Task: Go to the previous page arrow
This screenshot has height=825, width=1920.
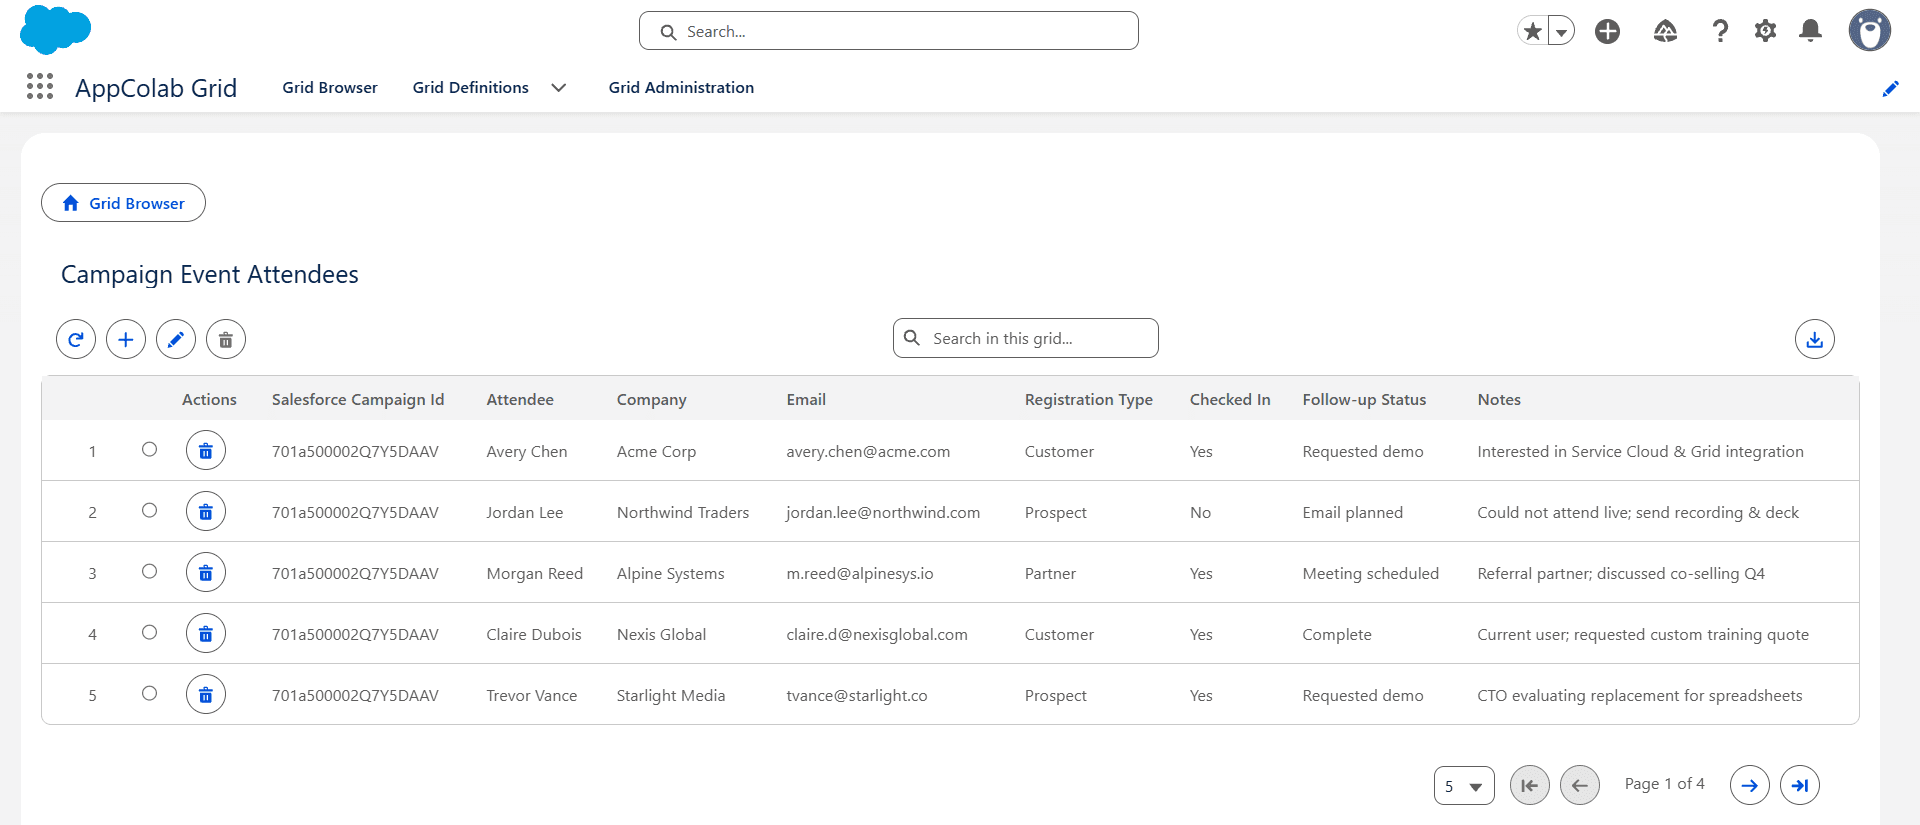Action: pos(1580,785)
